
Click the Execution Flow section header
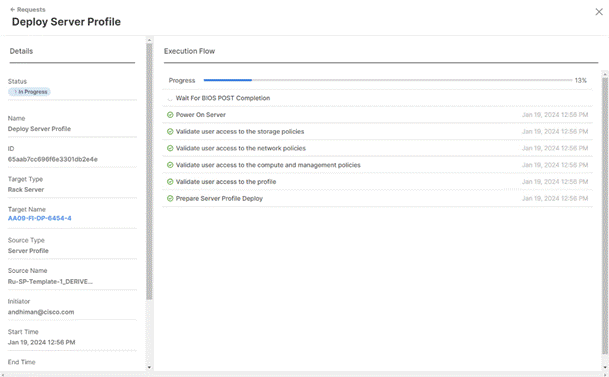pos(190,51)
